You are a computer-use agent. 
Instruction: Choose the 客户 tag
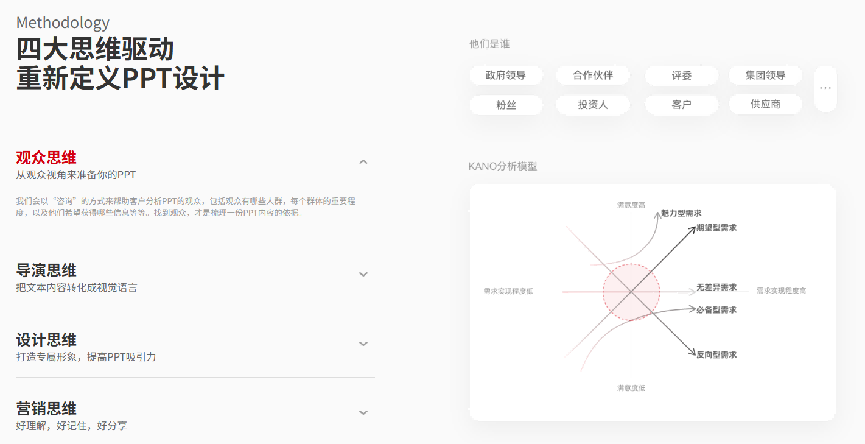point(682,104)
